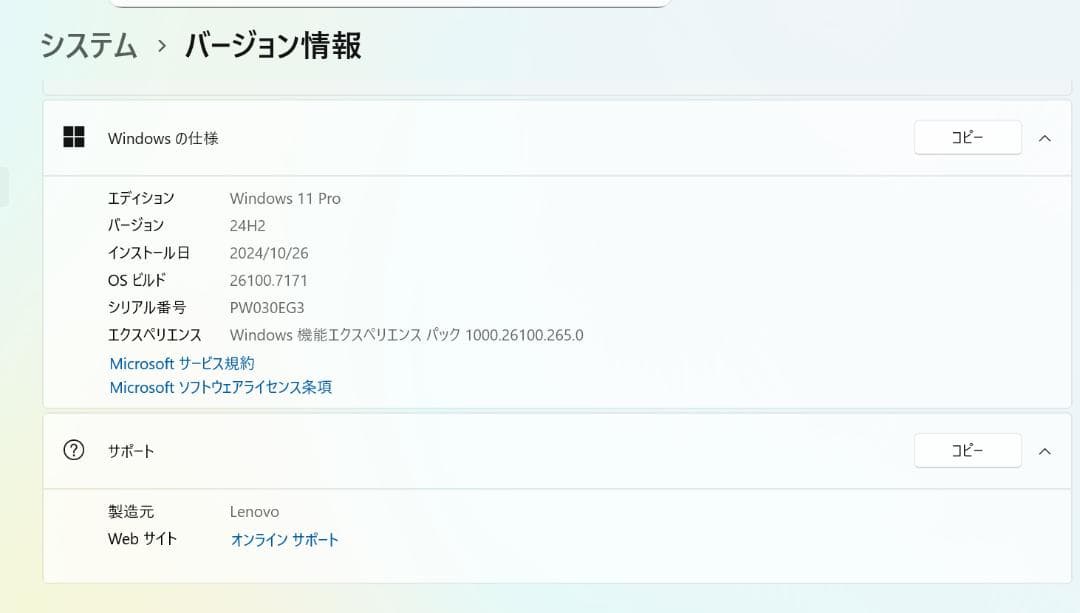Image resolution: width=1080 pixels, height=613 pixels.
Task: Collapse the サポート section
Action: [1044, 450]
